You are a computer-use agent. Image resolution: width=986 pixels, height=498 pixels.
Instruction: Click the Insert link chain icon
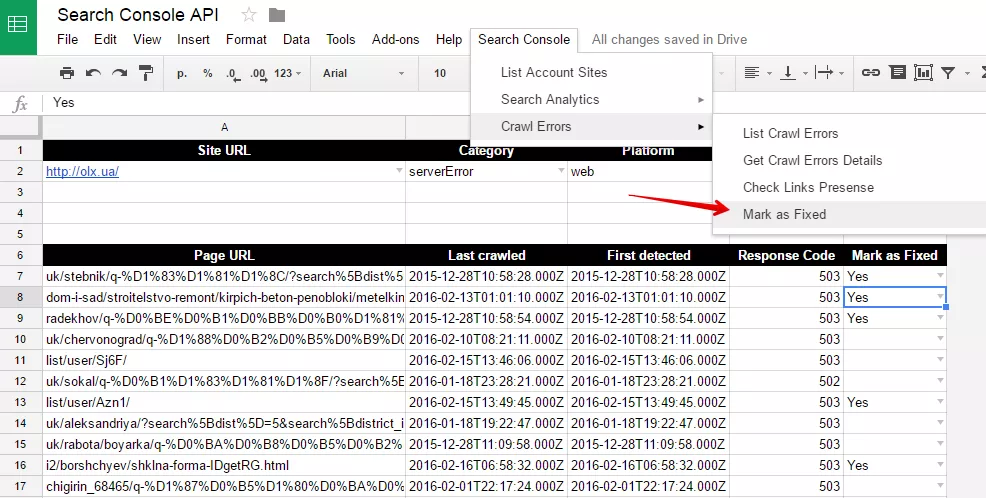click(870, 73)
